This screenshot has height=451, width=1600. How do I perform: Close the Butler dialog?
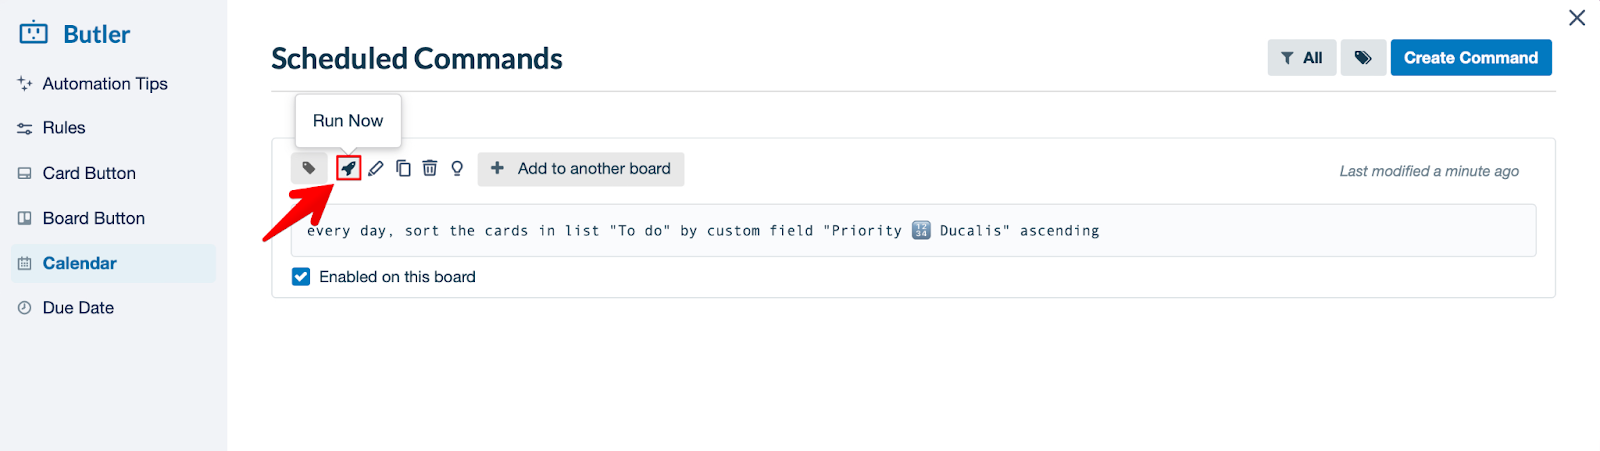click(1577, 18)
